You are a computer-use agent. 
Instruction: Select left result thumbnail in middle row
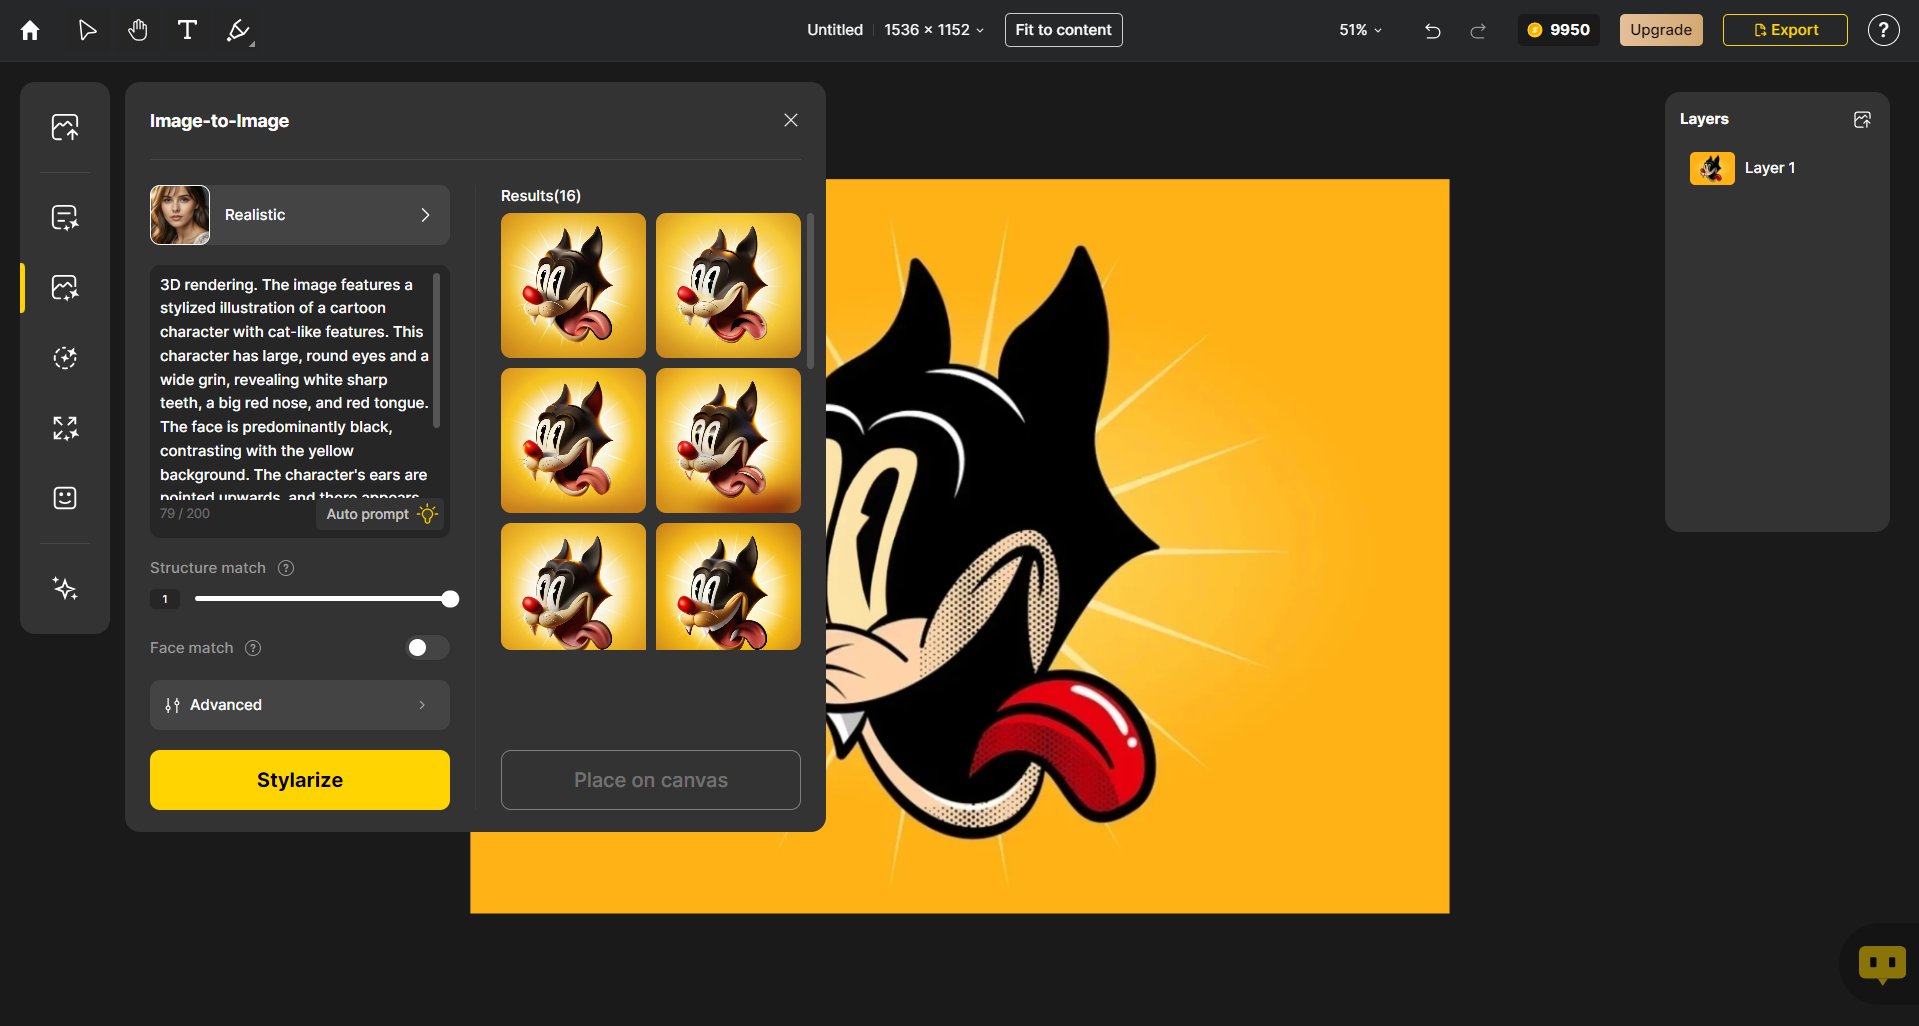(x=573, y=440)
